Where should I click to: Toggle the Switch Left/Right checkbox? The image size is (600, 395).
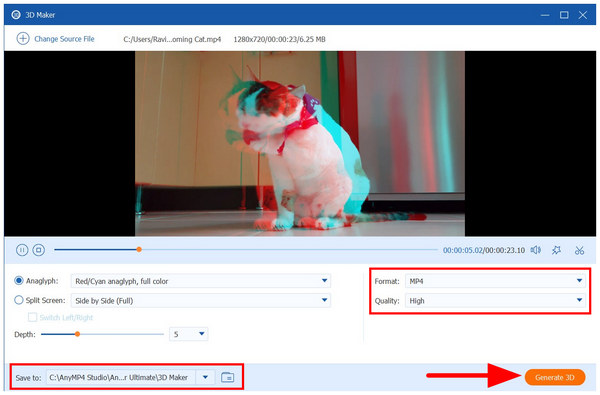coord(33,317)
